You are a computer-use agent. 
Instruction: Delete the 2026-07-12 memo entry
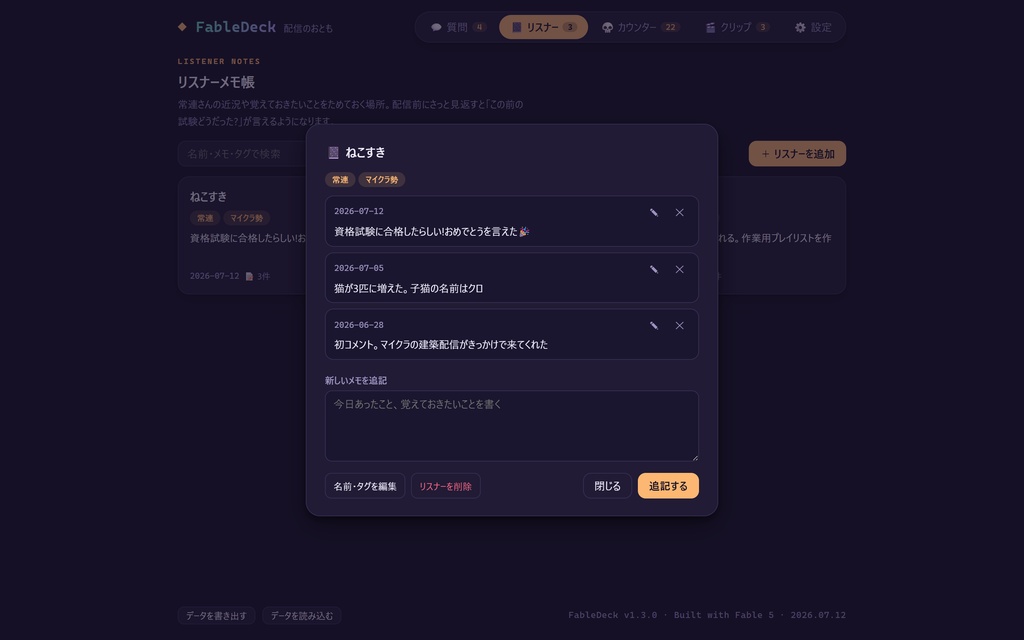click(679, 212)
